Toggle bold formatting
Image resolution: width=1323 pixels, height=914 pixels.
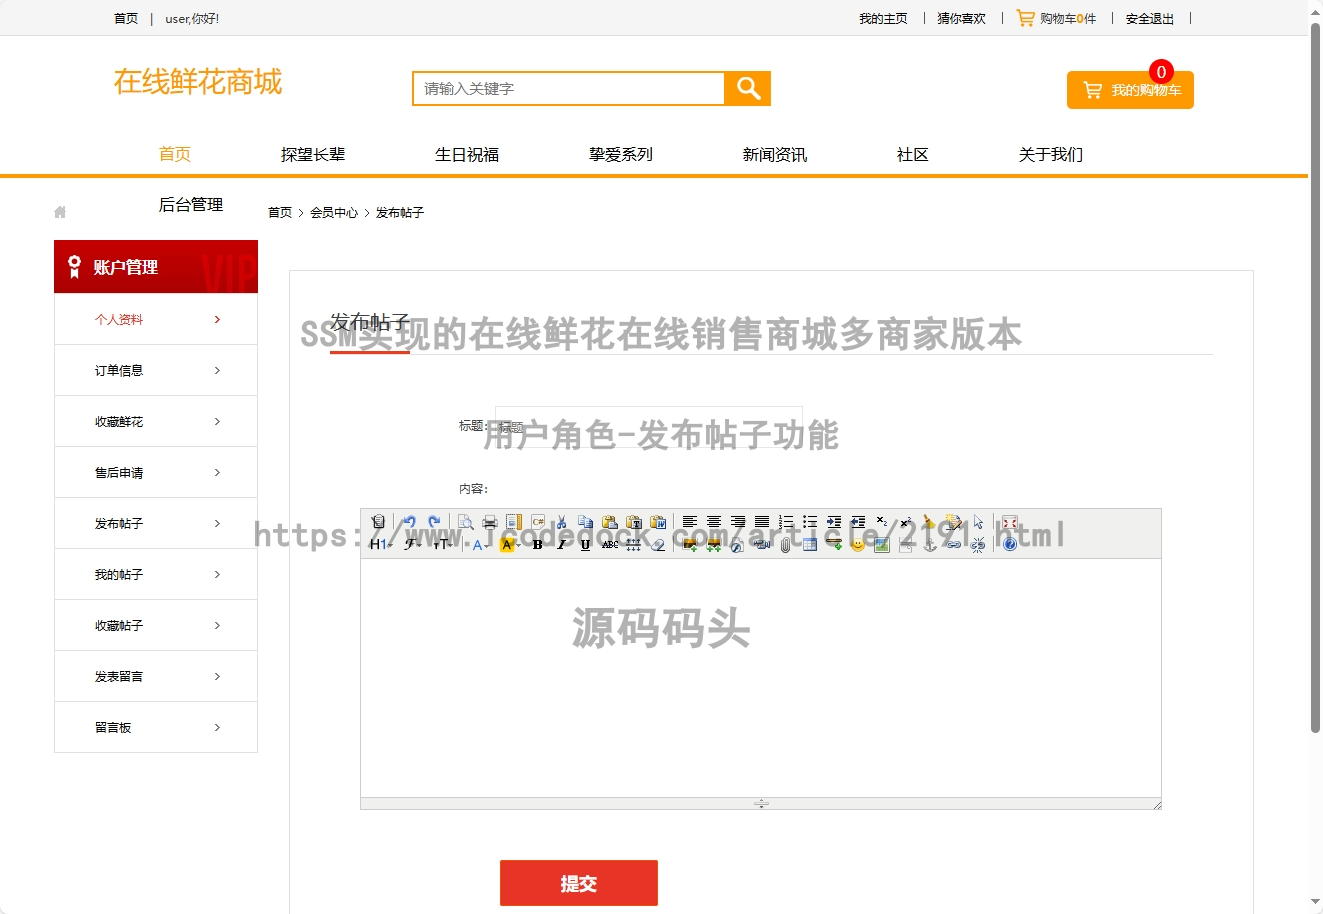(x=538, y=545)
